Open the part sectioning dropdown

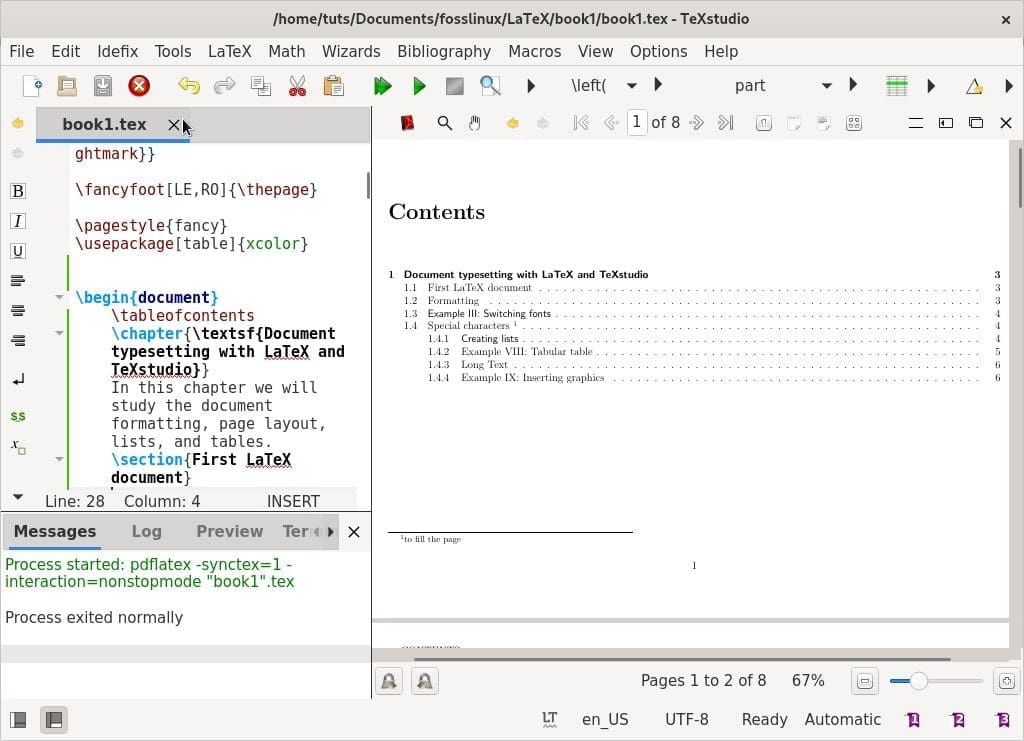[x=827, y=86]
